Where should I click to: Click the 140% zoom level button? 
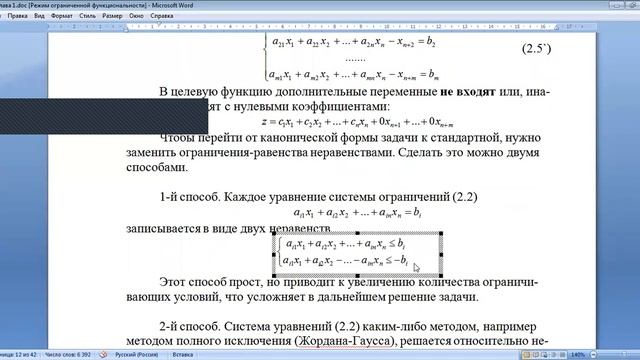click(x=578, y=355)
